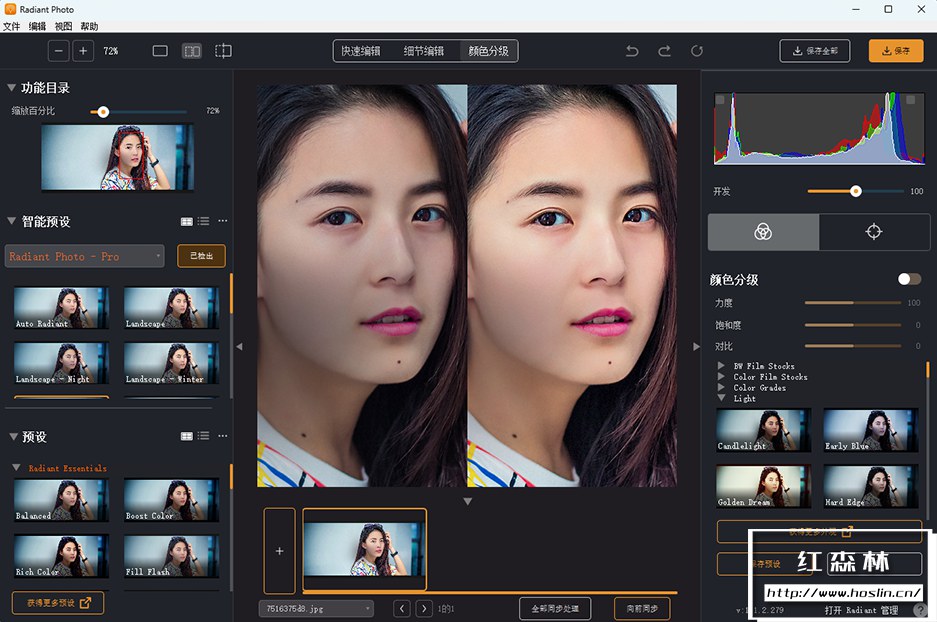
Task: Click the 向前同步 button
Action: (642, 609)
